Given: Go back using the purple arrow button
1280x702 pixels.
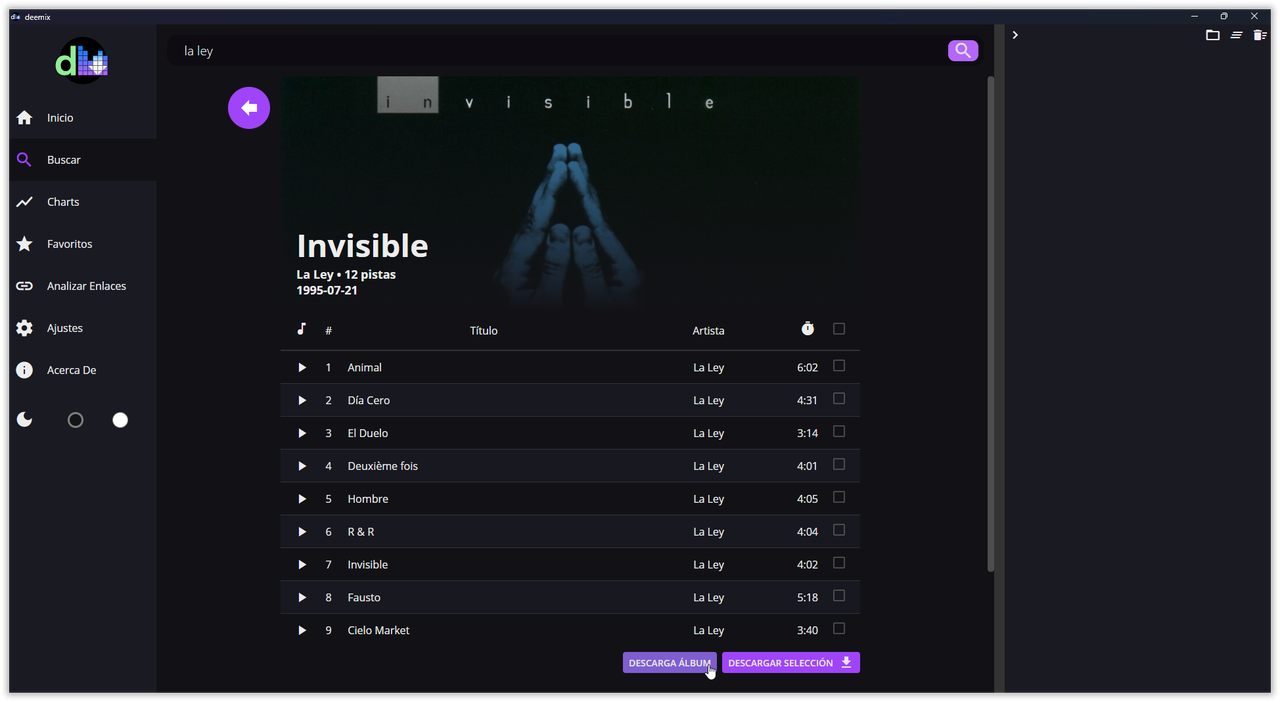Looking at the screenshot, I should point(249,108).
